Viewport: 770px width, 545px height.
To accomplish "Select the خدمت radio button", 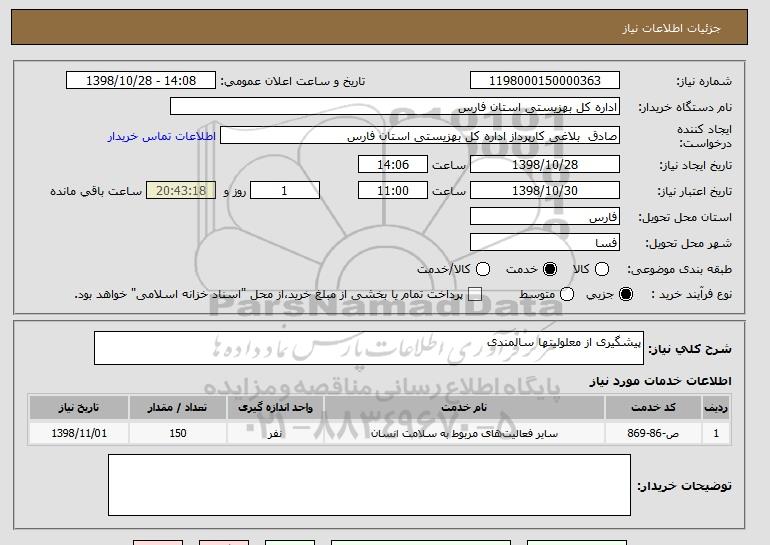I will [x=550, y=269].
